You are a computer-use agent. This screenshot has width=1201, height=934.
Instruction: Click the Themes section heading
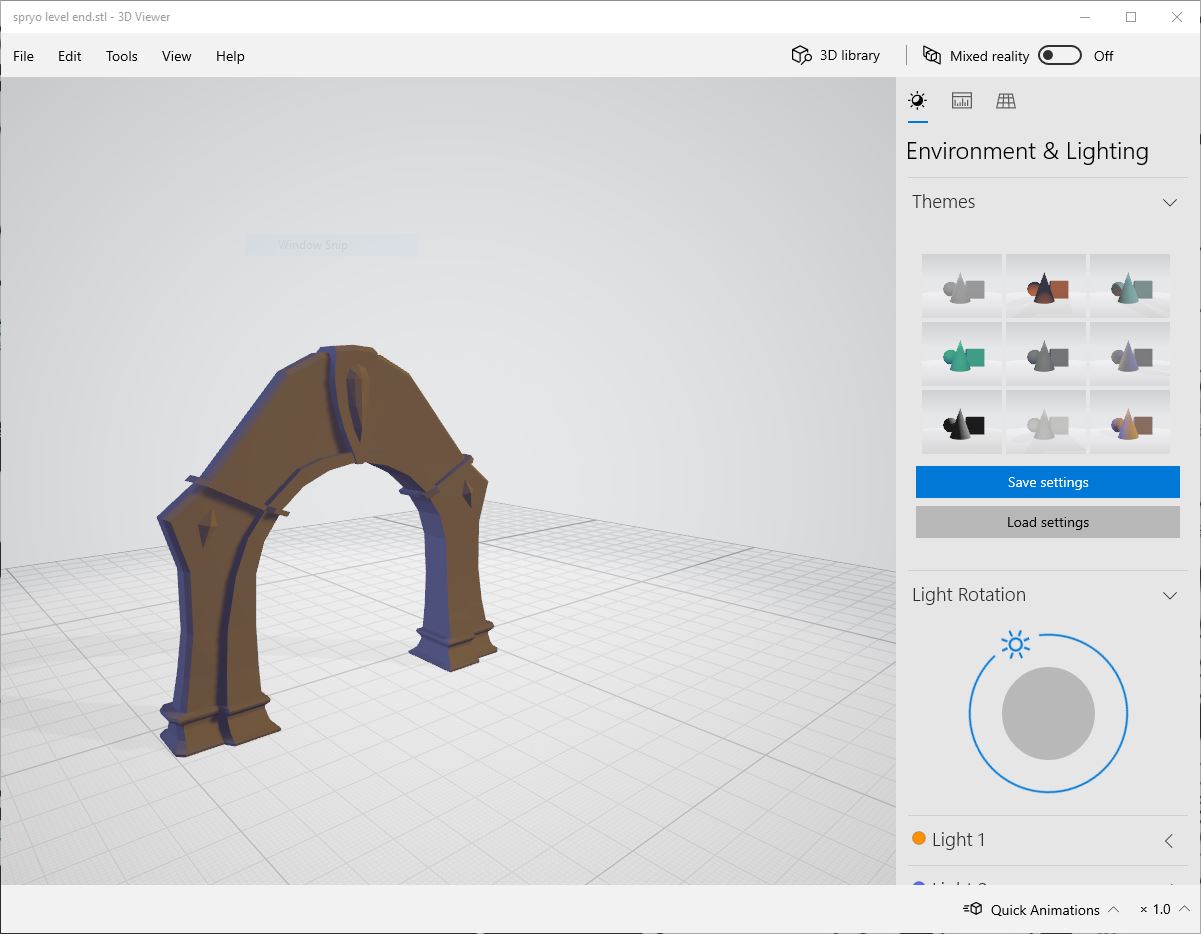943,202
